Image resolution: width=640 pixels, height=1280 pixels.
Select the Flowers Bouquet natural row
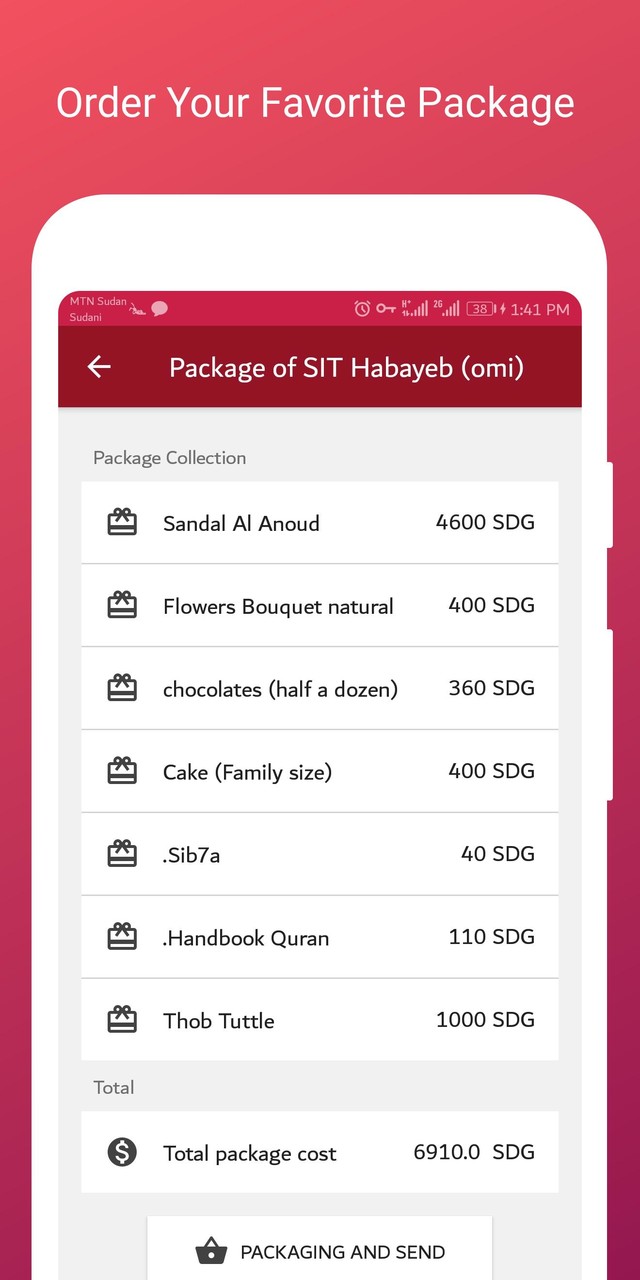[x=320, y=605]
